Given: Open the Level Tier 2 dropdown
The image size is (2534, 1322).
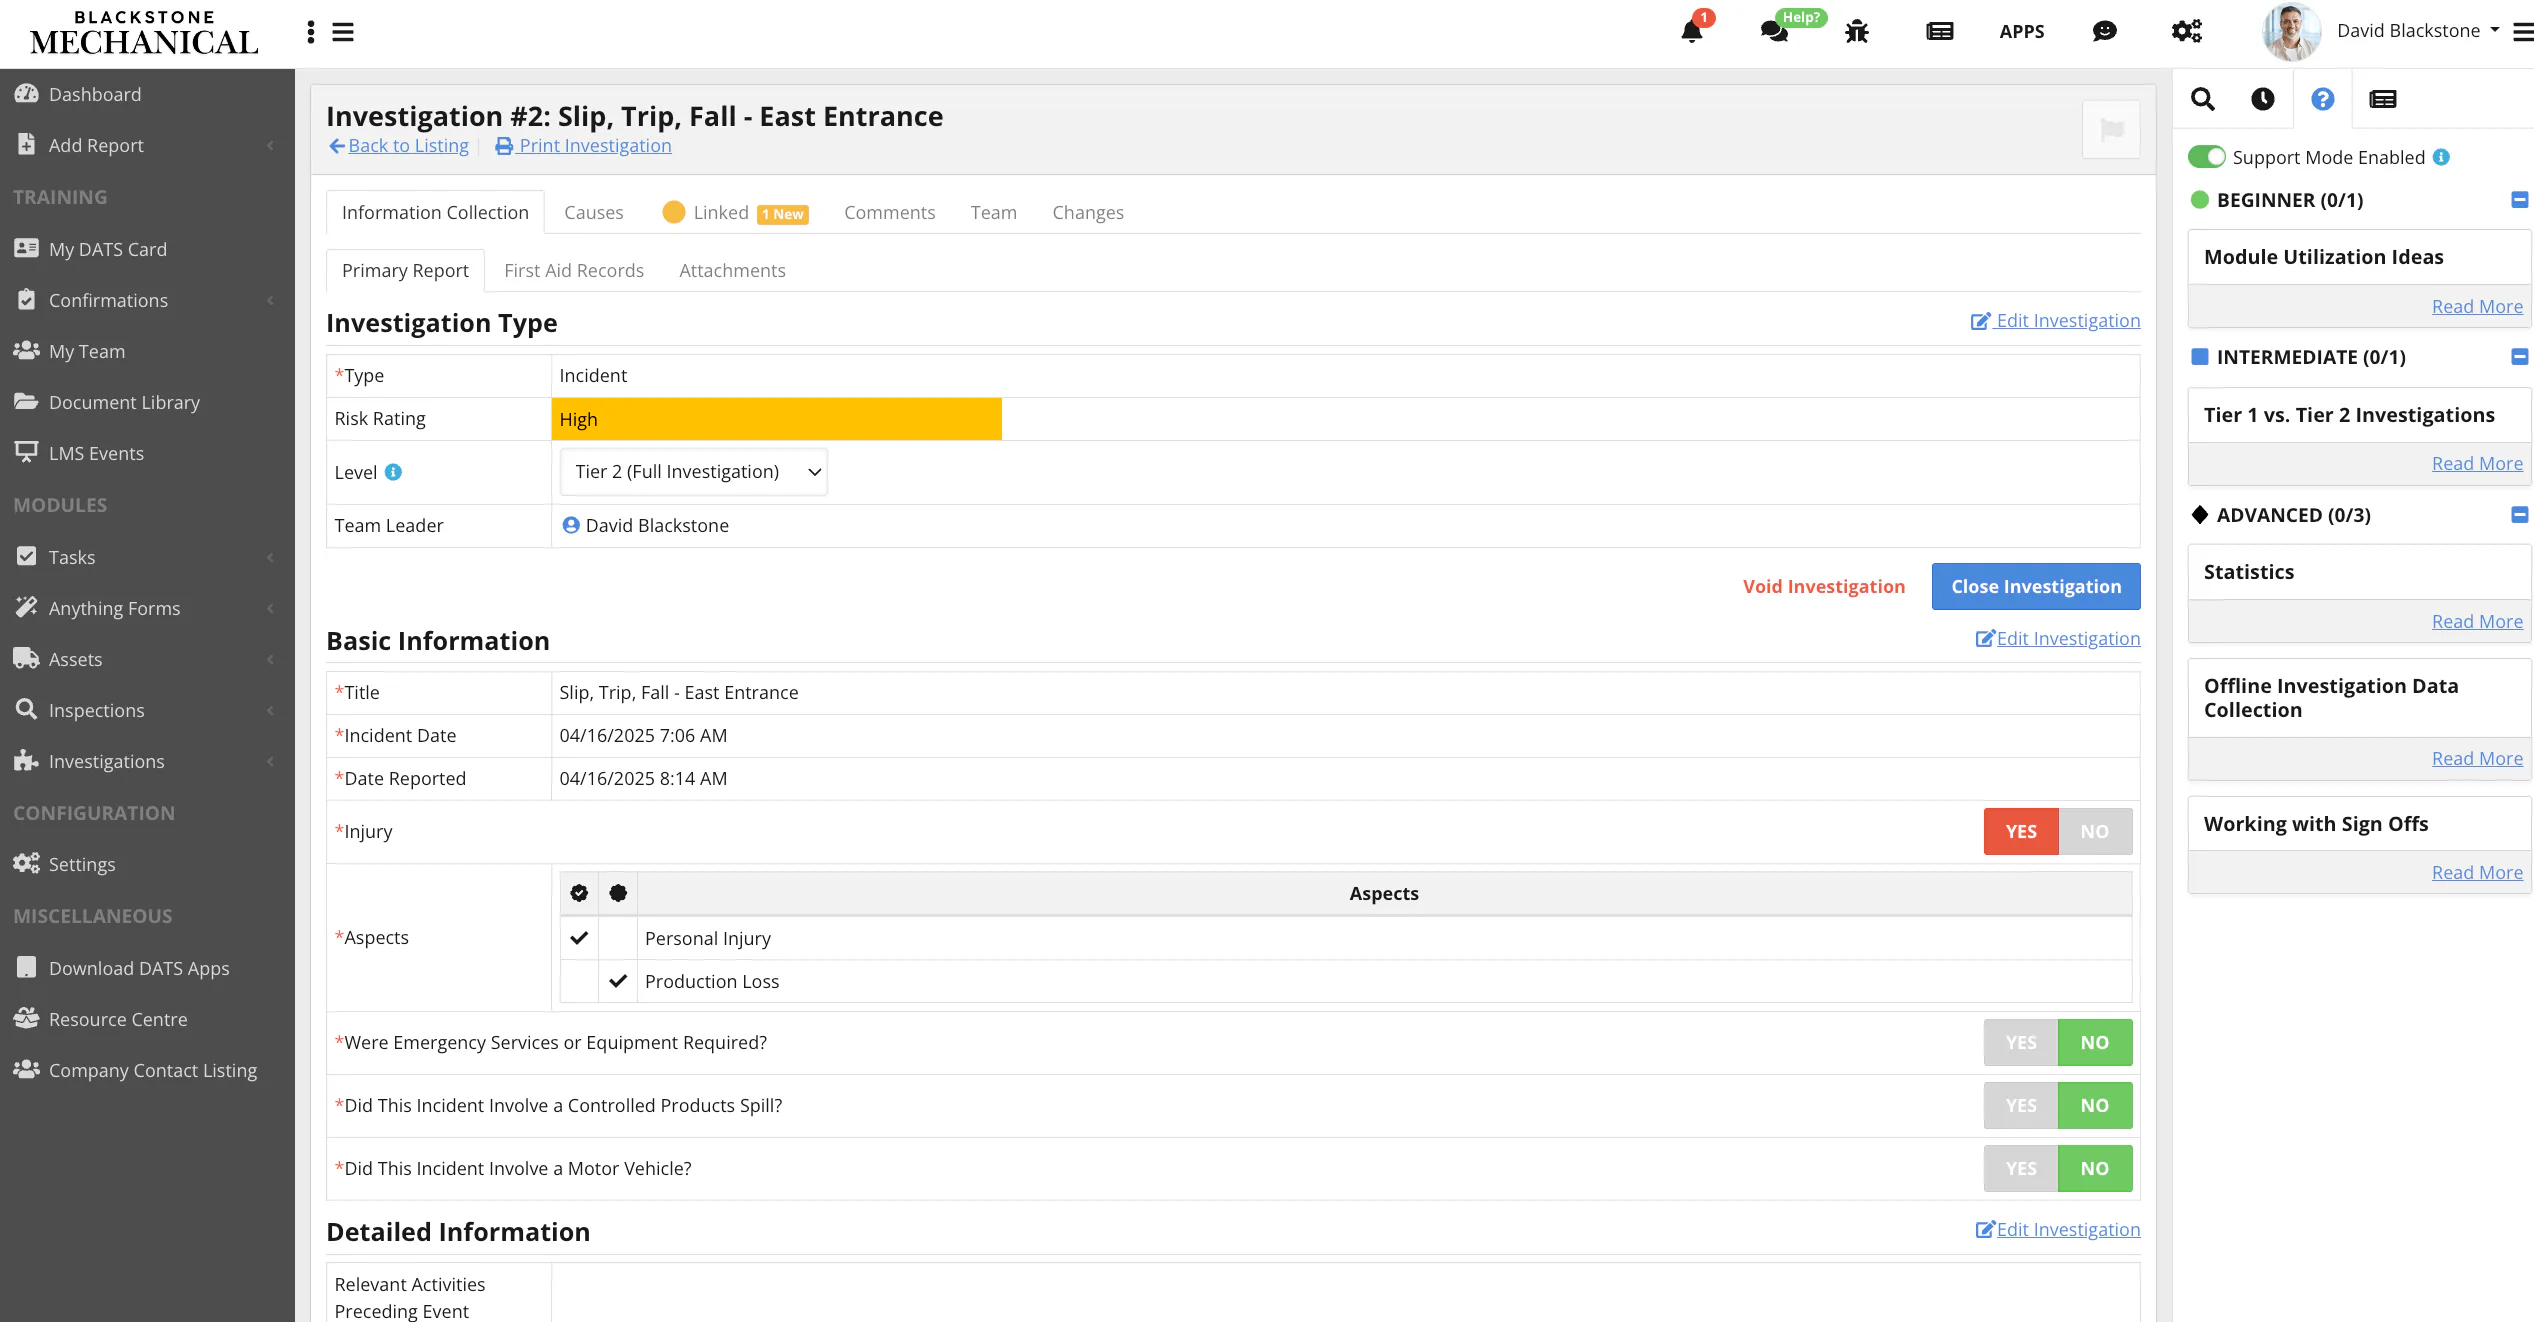Looking at the screenshot, I should [x=694, y=472].
